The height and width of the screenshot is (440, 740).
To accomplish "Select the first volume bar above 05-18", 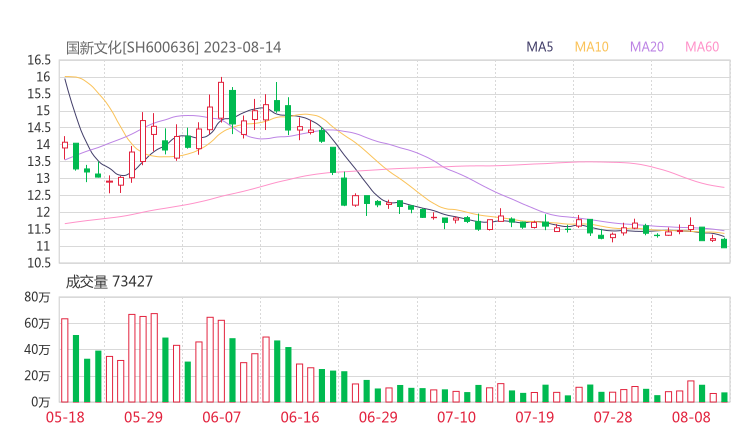I will [x=65, y=360].
